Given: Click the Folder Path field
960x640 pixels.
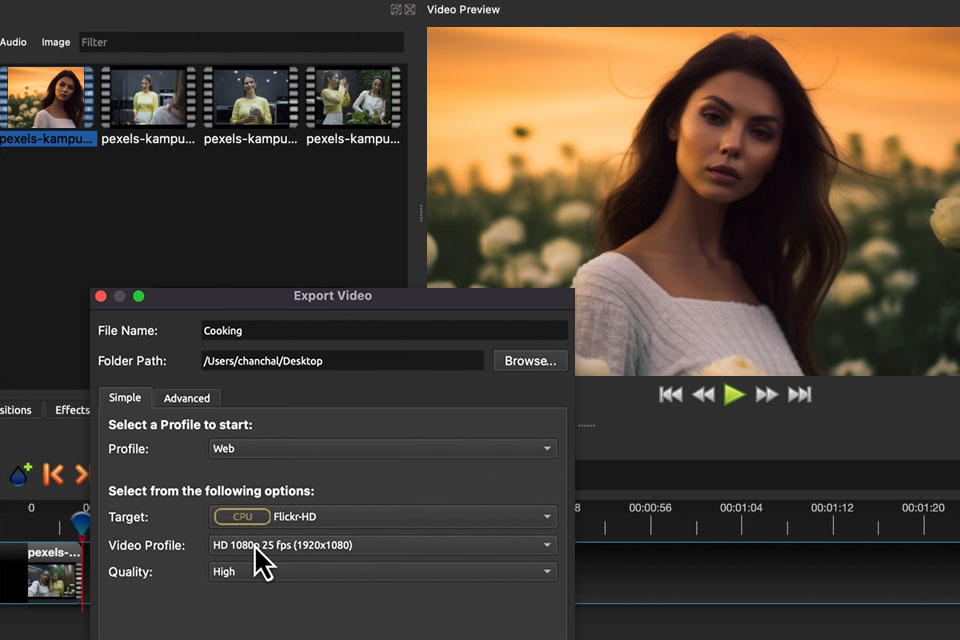Looking at the screenshot, I should pos(342,361).
